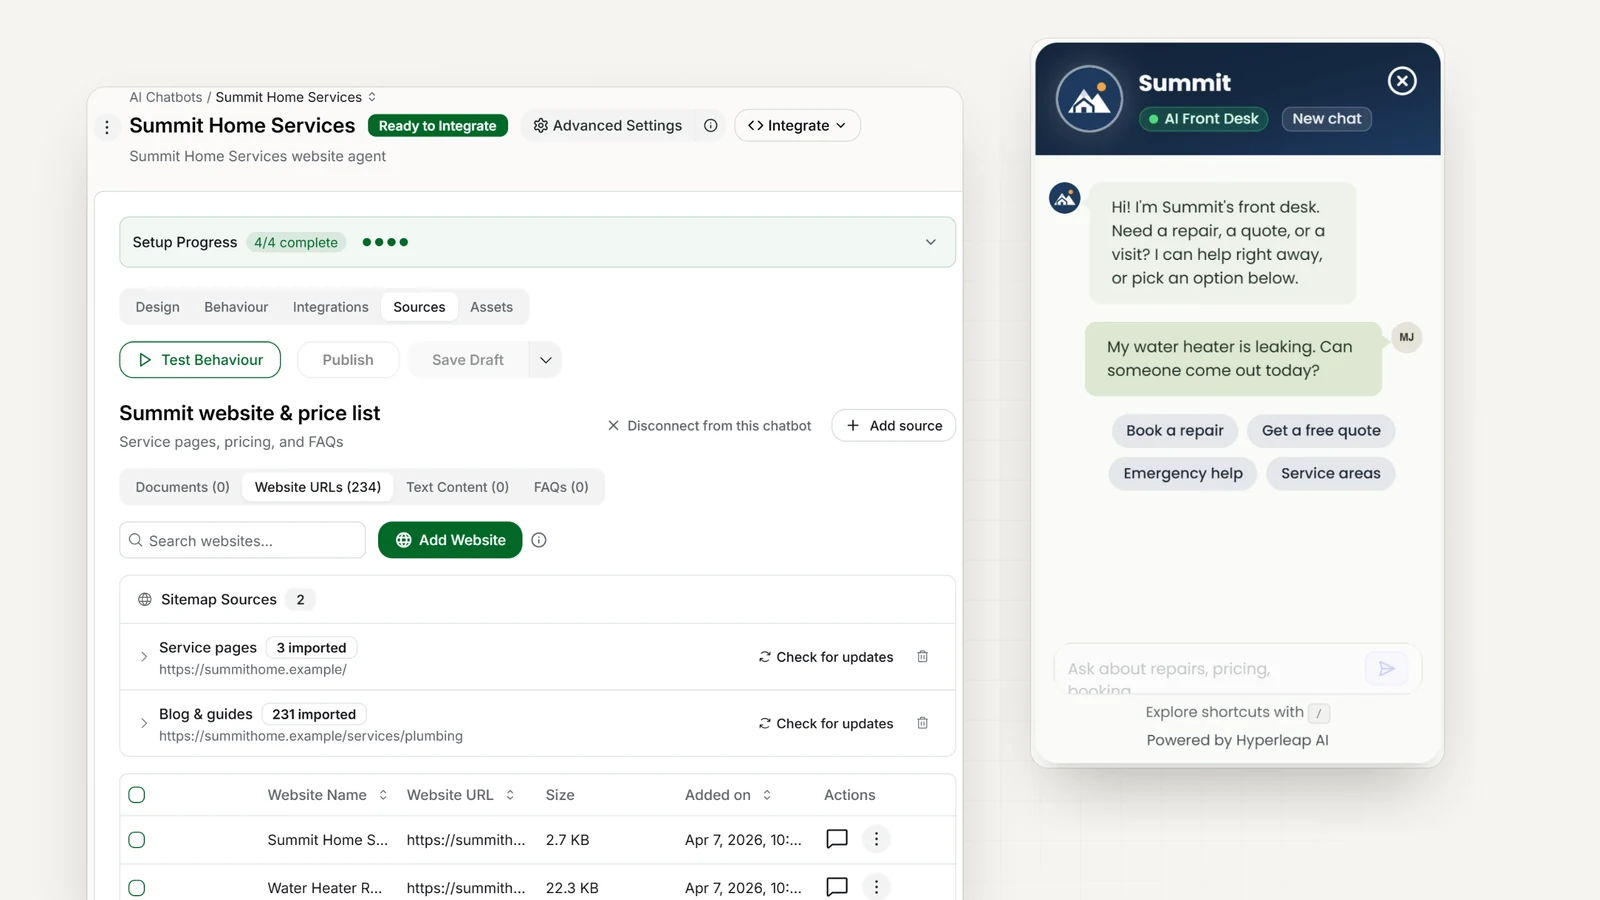This screenshot has height=900, width=1600.
Task: Click the info icon beside Add Website
Action: 539,540
